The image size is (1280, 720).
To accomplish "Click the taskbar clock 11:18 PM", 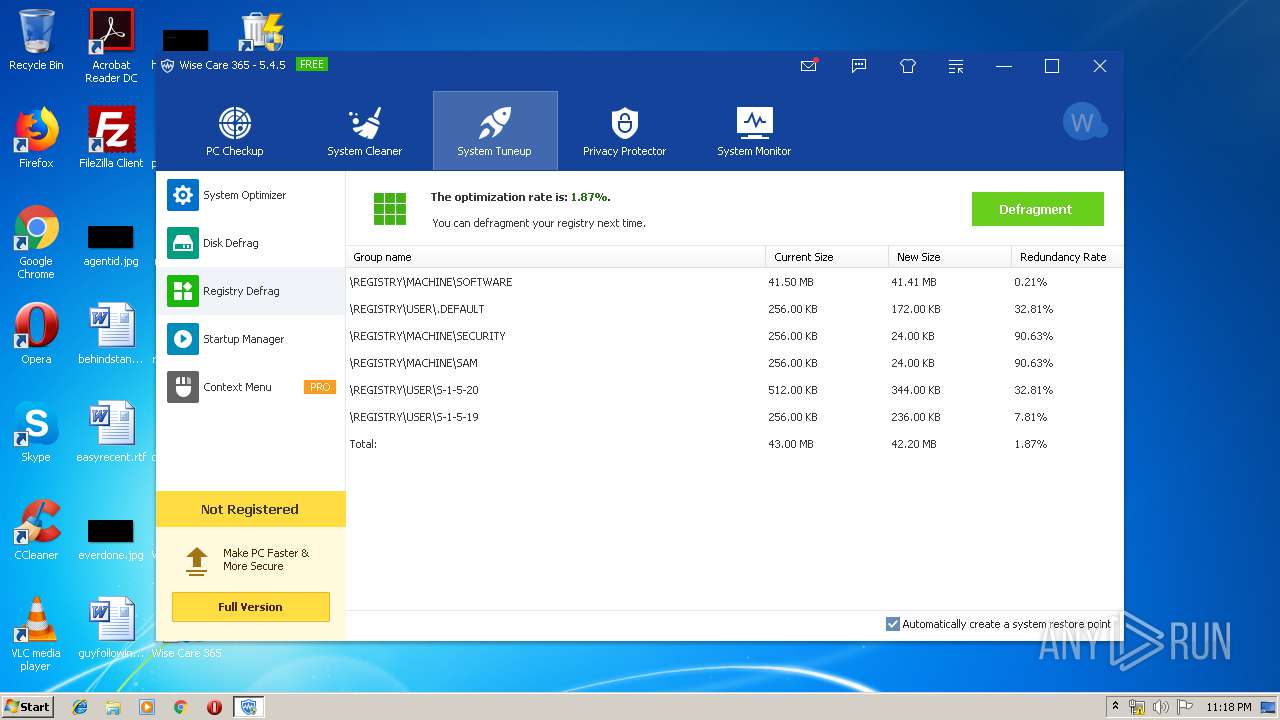I will (1228, 707).
